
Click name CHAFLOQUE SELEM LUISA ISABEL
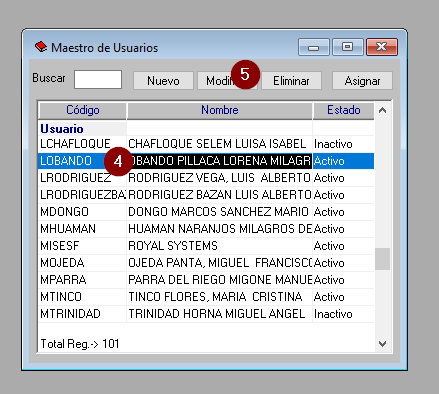point(217,144)
